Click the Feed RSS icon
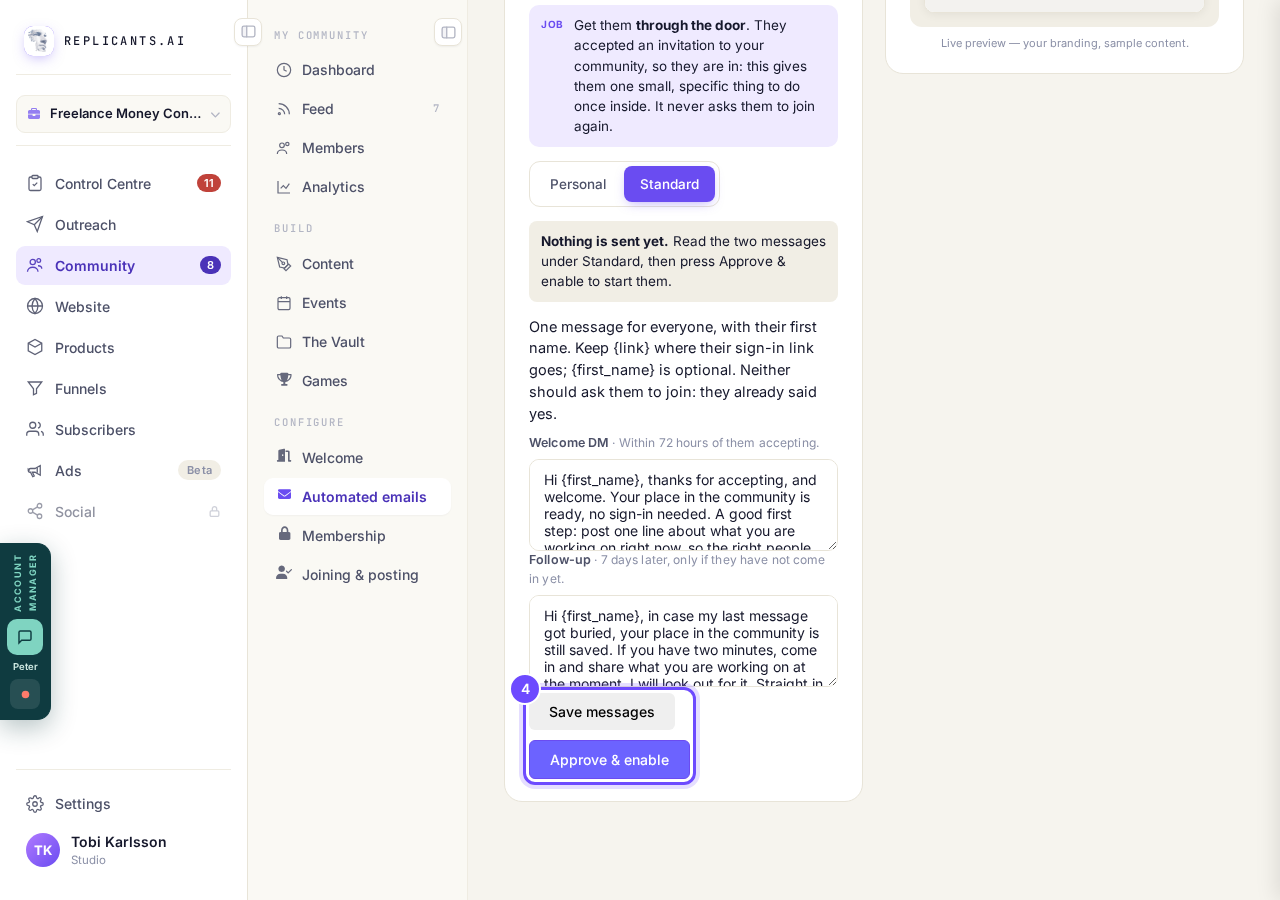Screen dimensions: 1280x900 click(284, 109)
